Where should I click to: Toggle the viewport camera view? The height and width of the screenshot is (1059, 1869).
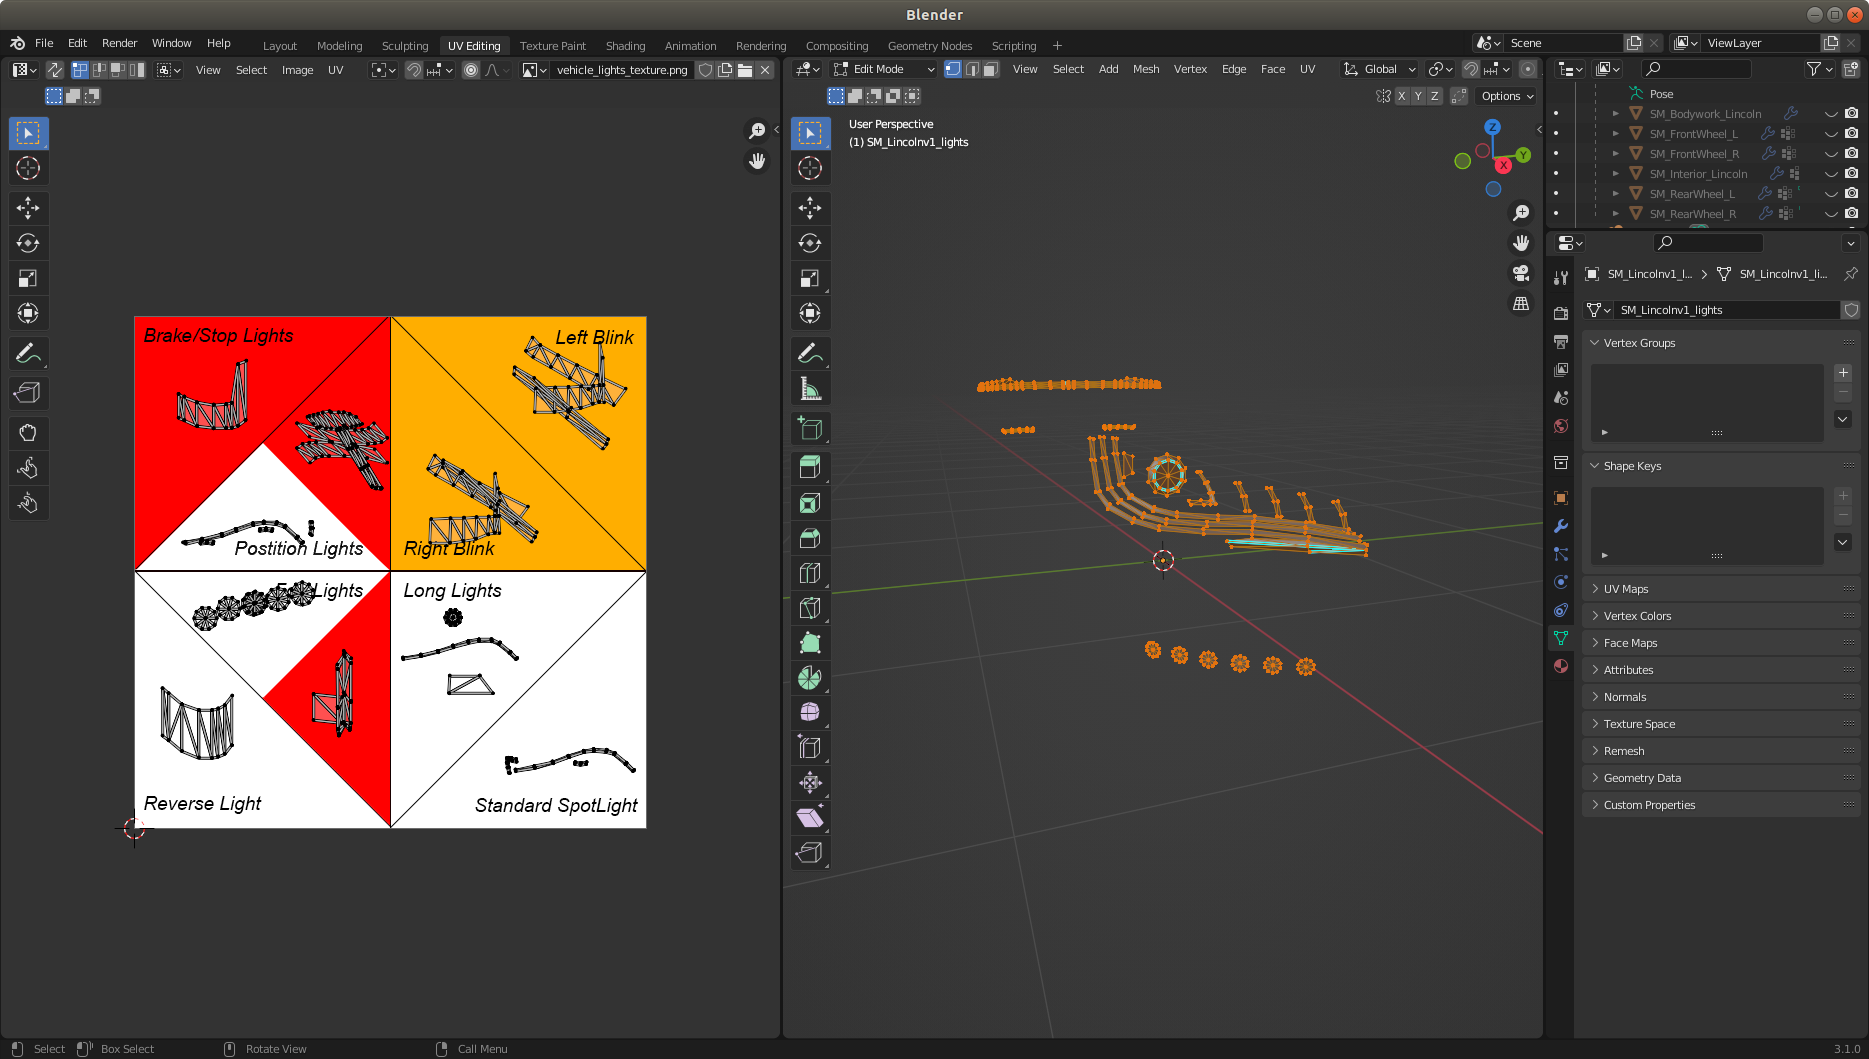(1521, 273)
